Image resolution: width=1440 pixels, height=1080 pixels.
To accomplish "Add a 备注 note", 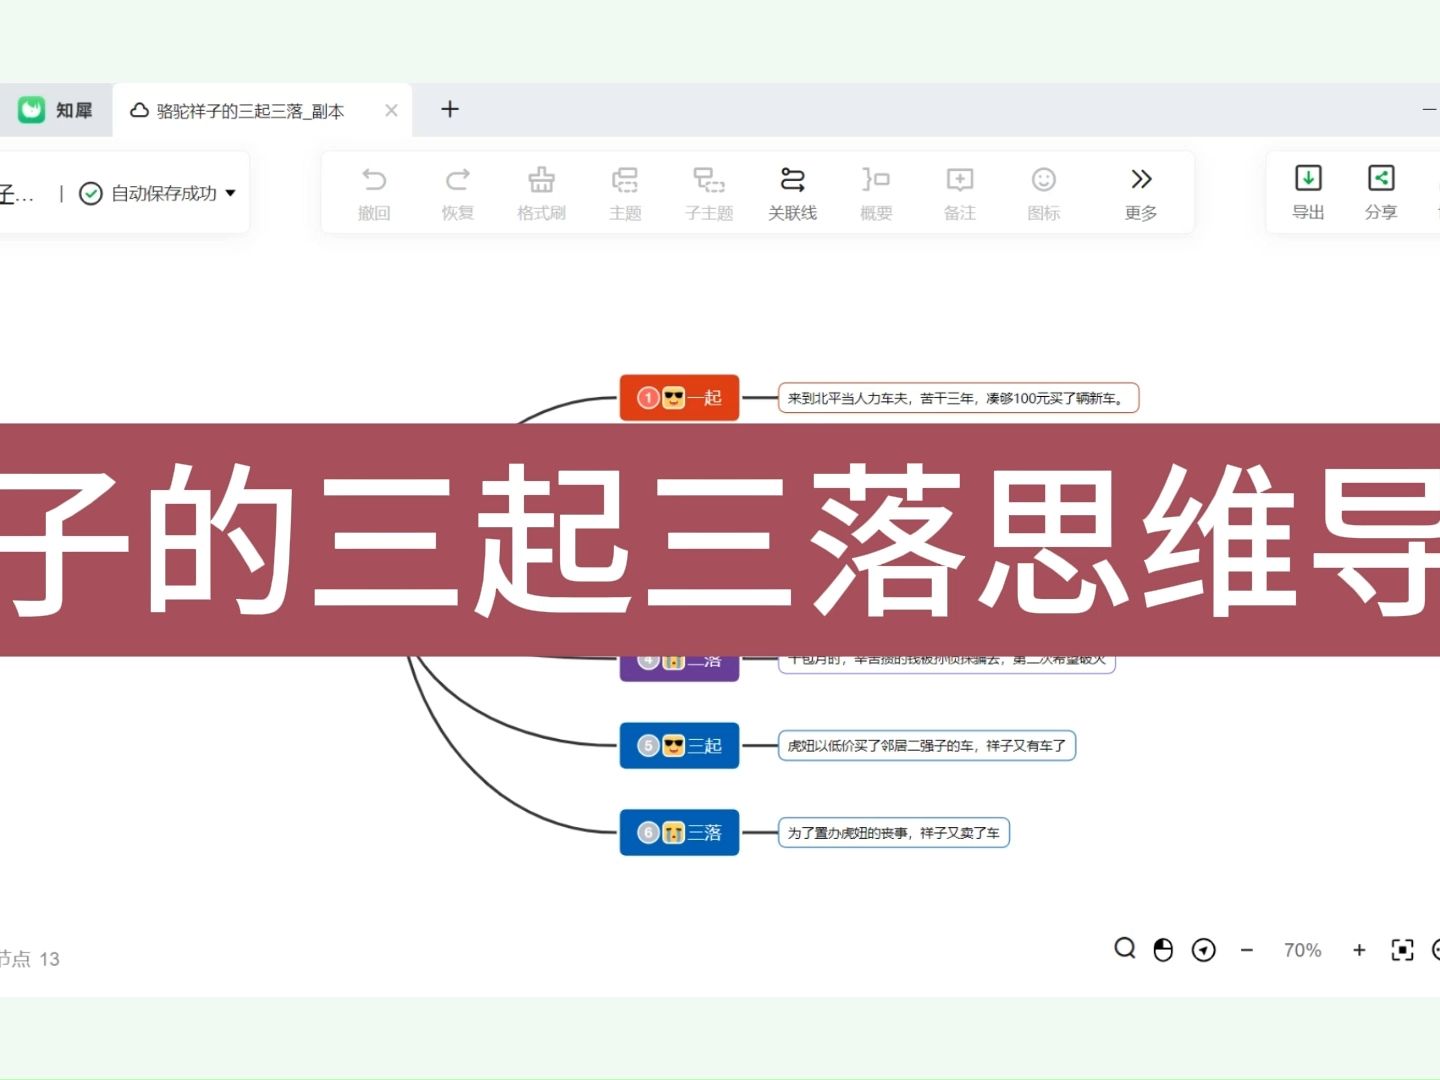I will tap(960, 194).
